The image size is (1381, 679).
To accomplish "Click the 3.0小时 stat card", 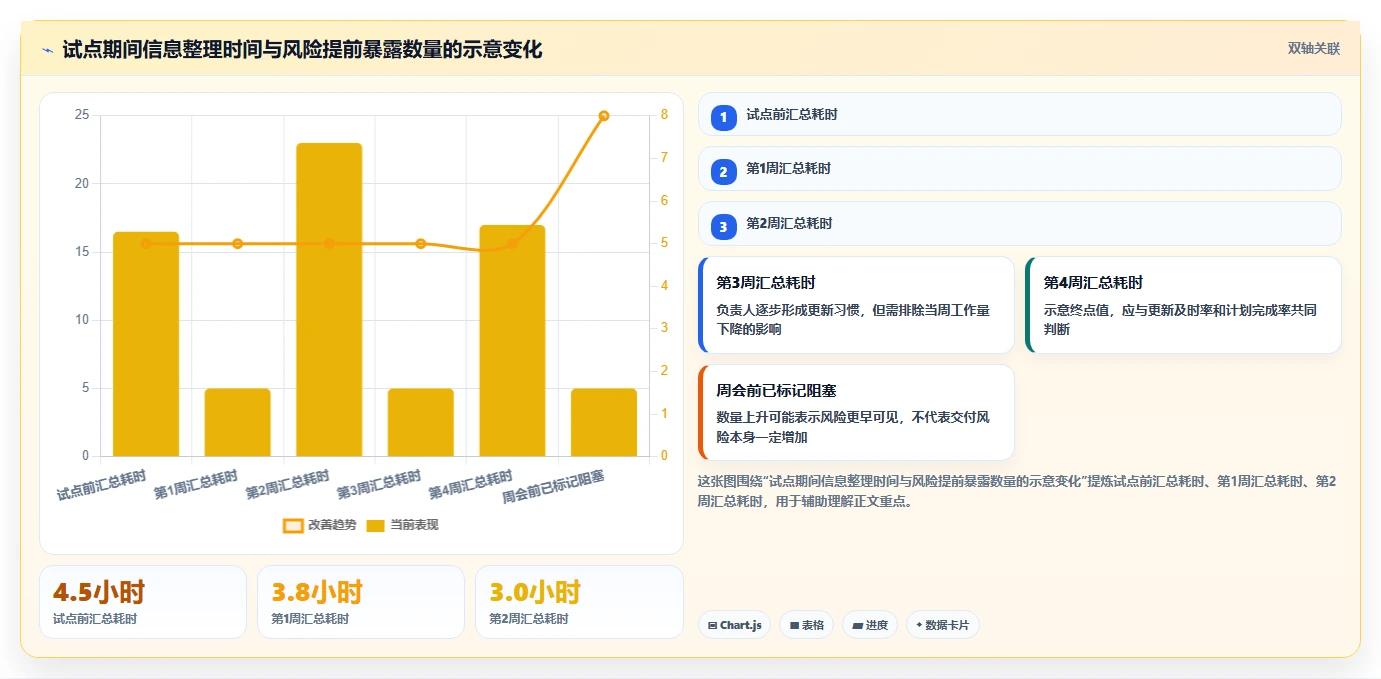I will pyautogui.click(x=579, y=602).
